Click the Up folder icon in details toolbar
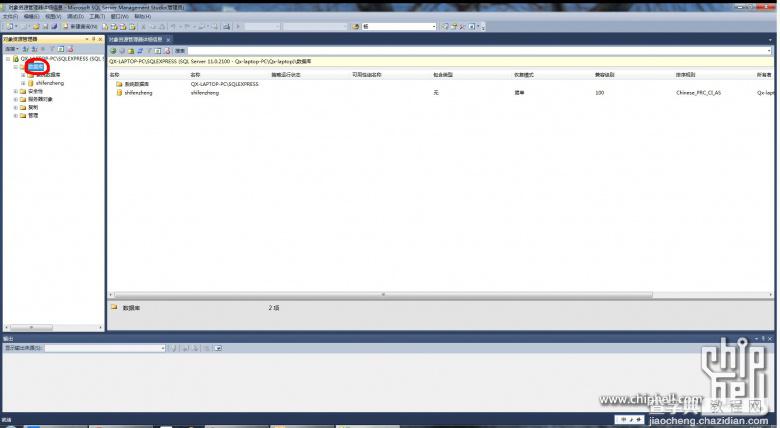780x428 pixels. [131, 51]
